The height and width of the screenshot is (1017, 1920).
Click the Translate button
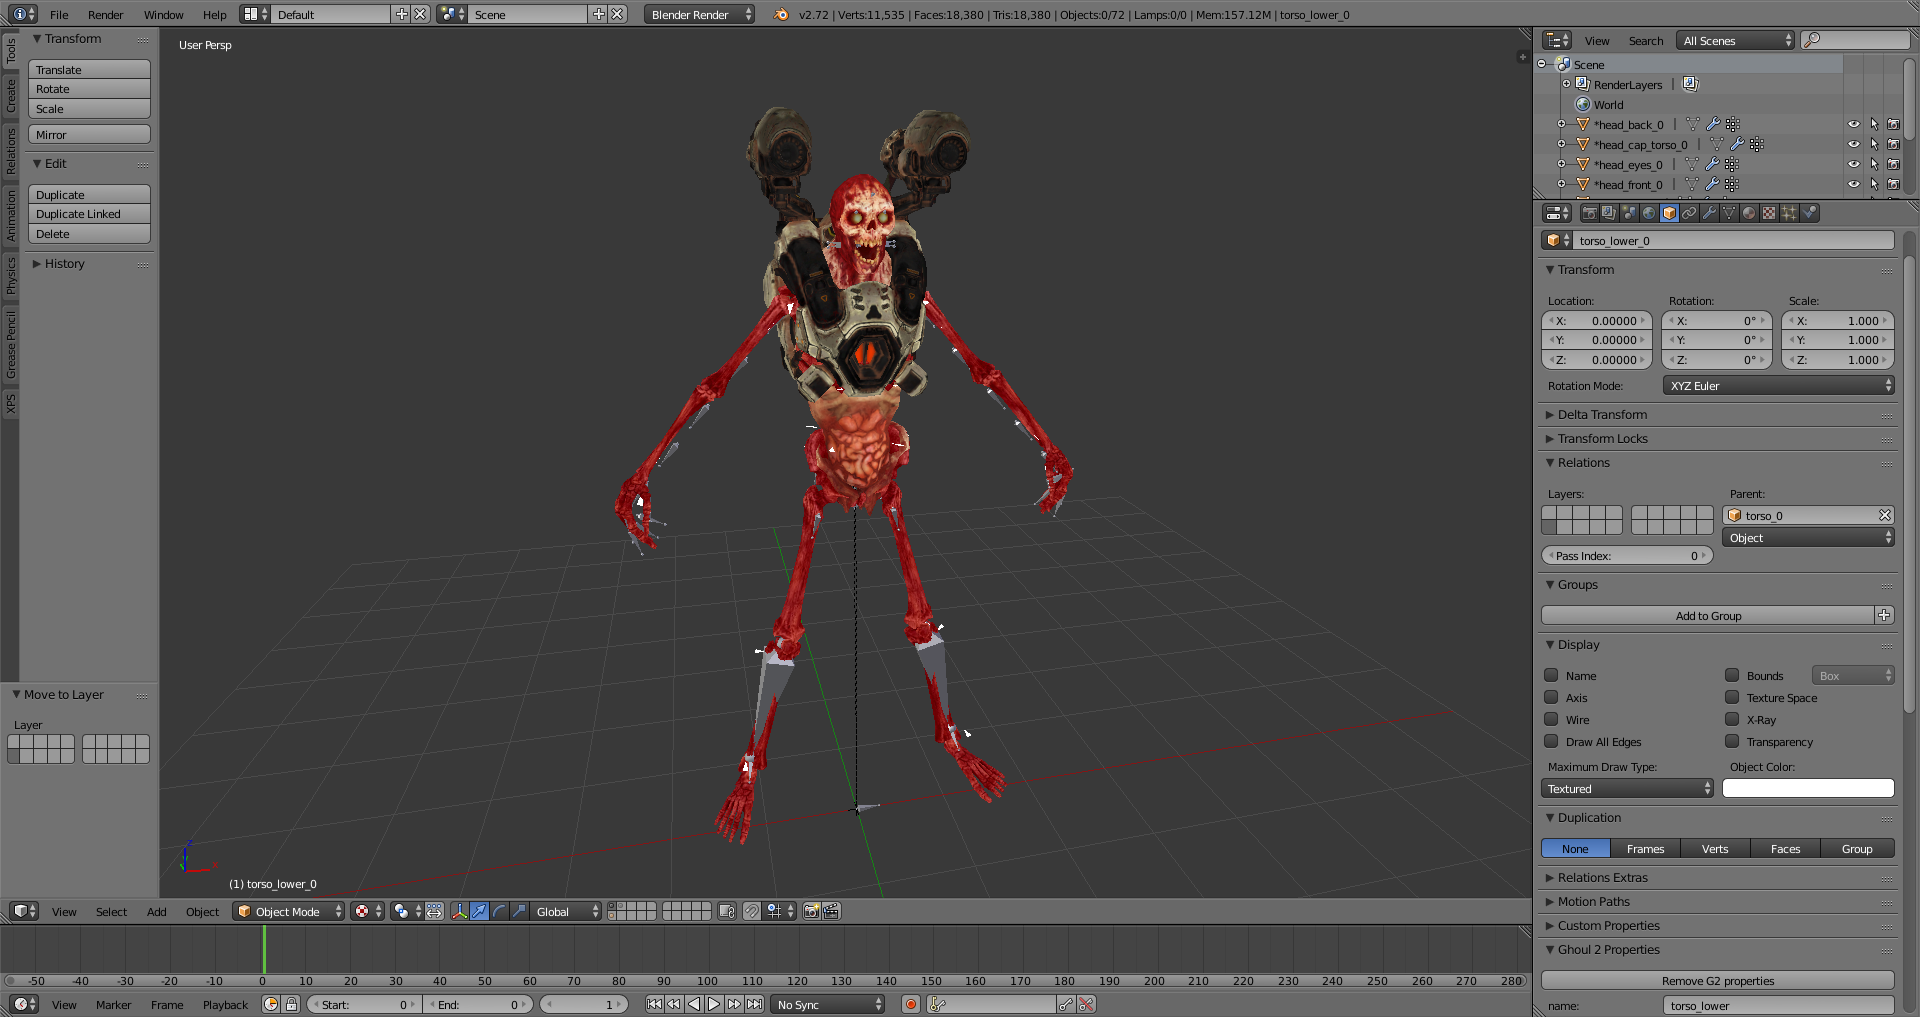(x=89, y=70)
